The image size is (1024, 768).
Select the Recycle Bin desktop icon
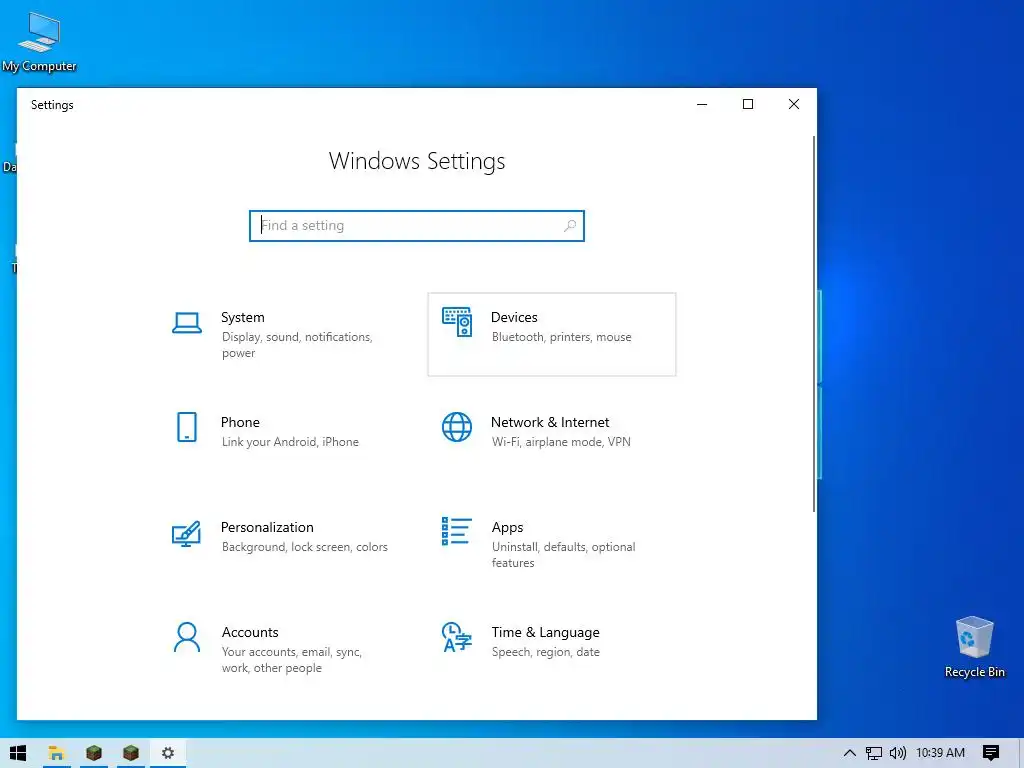(x=974, y=647)
